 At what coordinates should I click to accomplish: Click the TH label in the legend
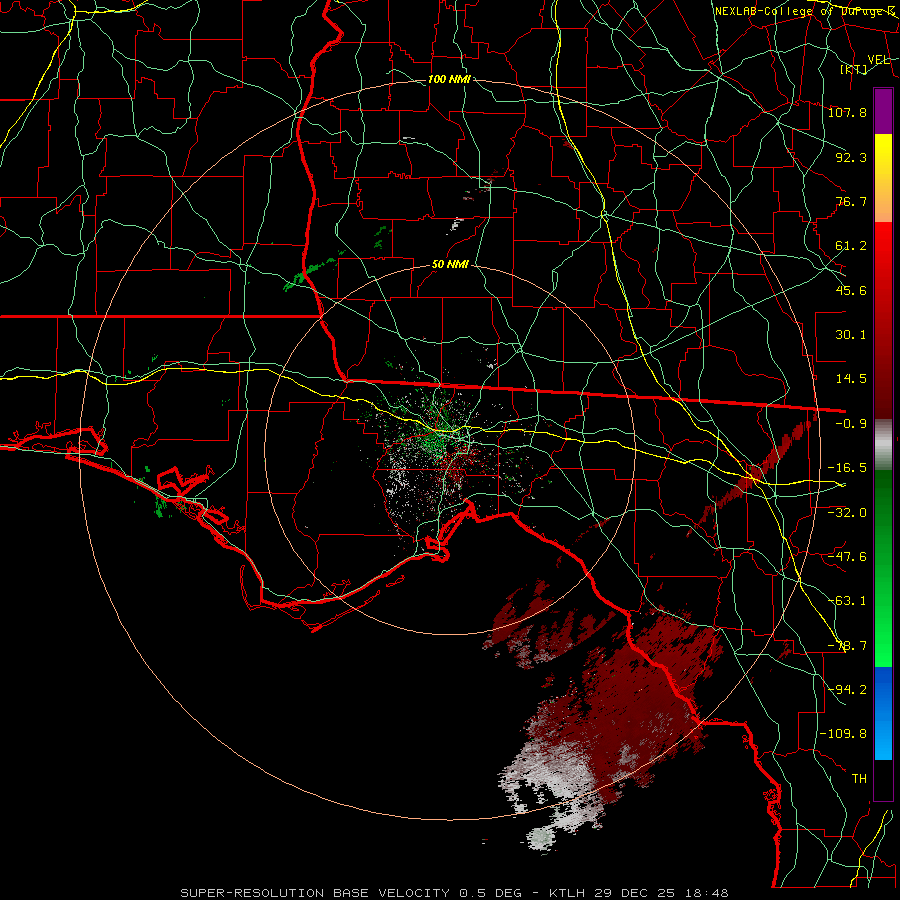point(859,779)
